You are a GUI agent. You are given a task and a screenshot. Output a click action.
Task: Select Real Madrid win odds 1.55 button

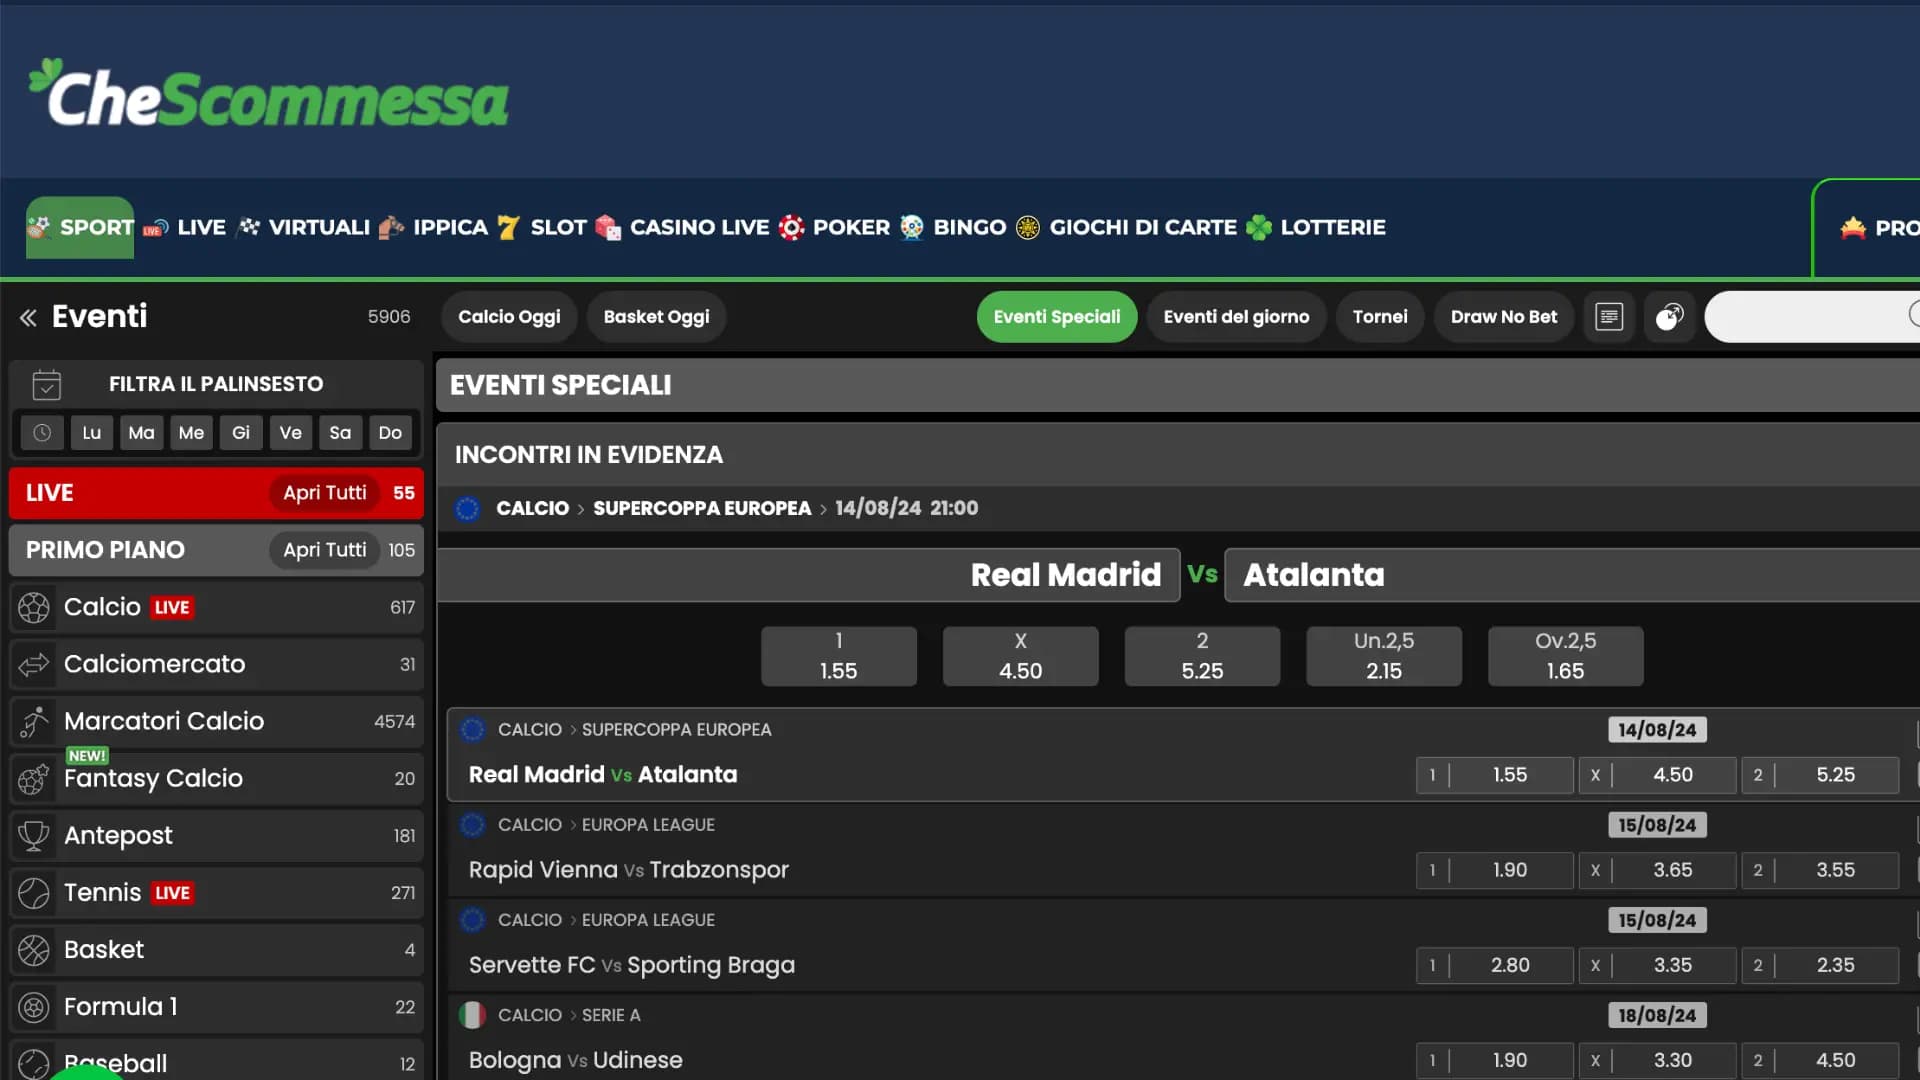pos(838,656)
